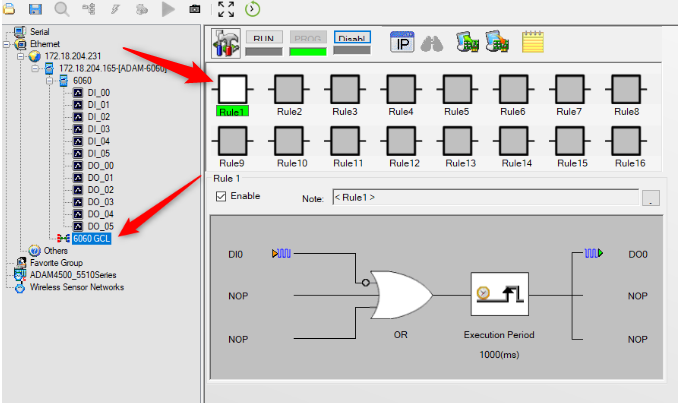Collapse the Ethernet tree node

pyautogui.click(x=7, y=44)
